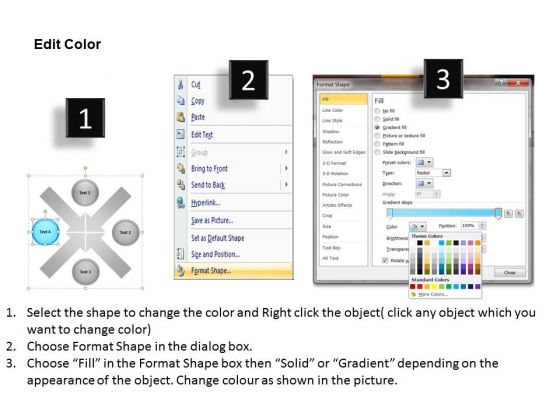
Task: Click the add gradient stop icon
Action: [x=508, y=214]
